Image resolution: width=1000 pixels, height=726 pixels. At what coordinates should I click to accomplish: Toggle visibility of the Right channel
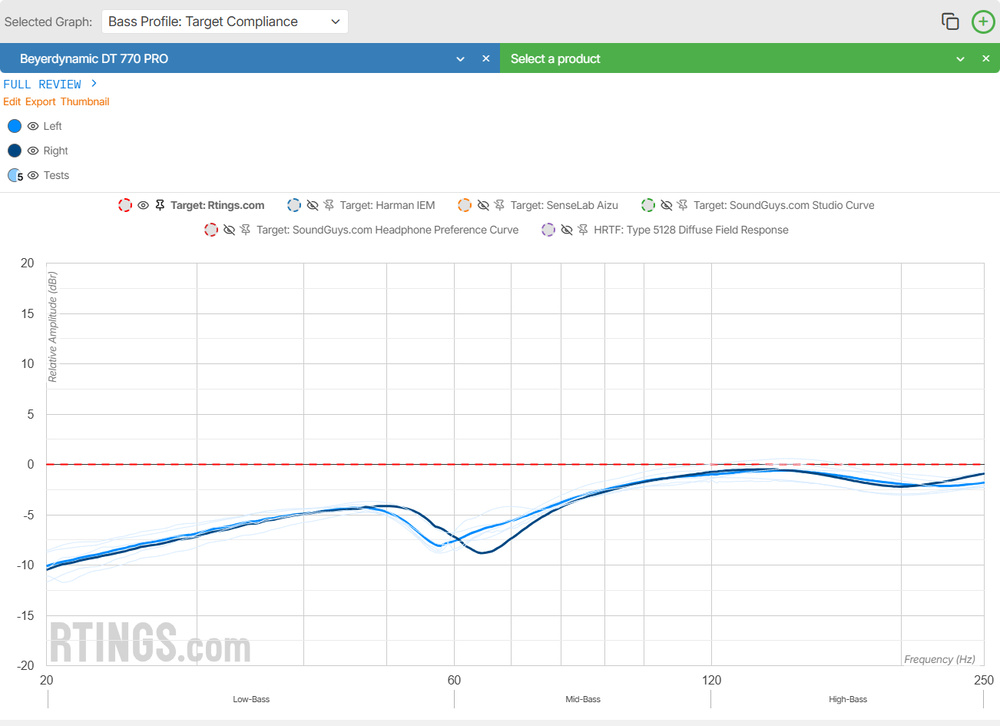click(33, 151)
